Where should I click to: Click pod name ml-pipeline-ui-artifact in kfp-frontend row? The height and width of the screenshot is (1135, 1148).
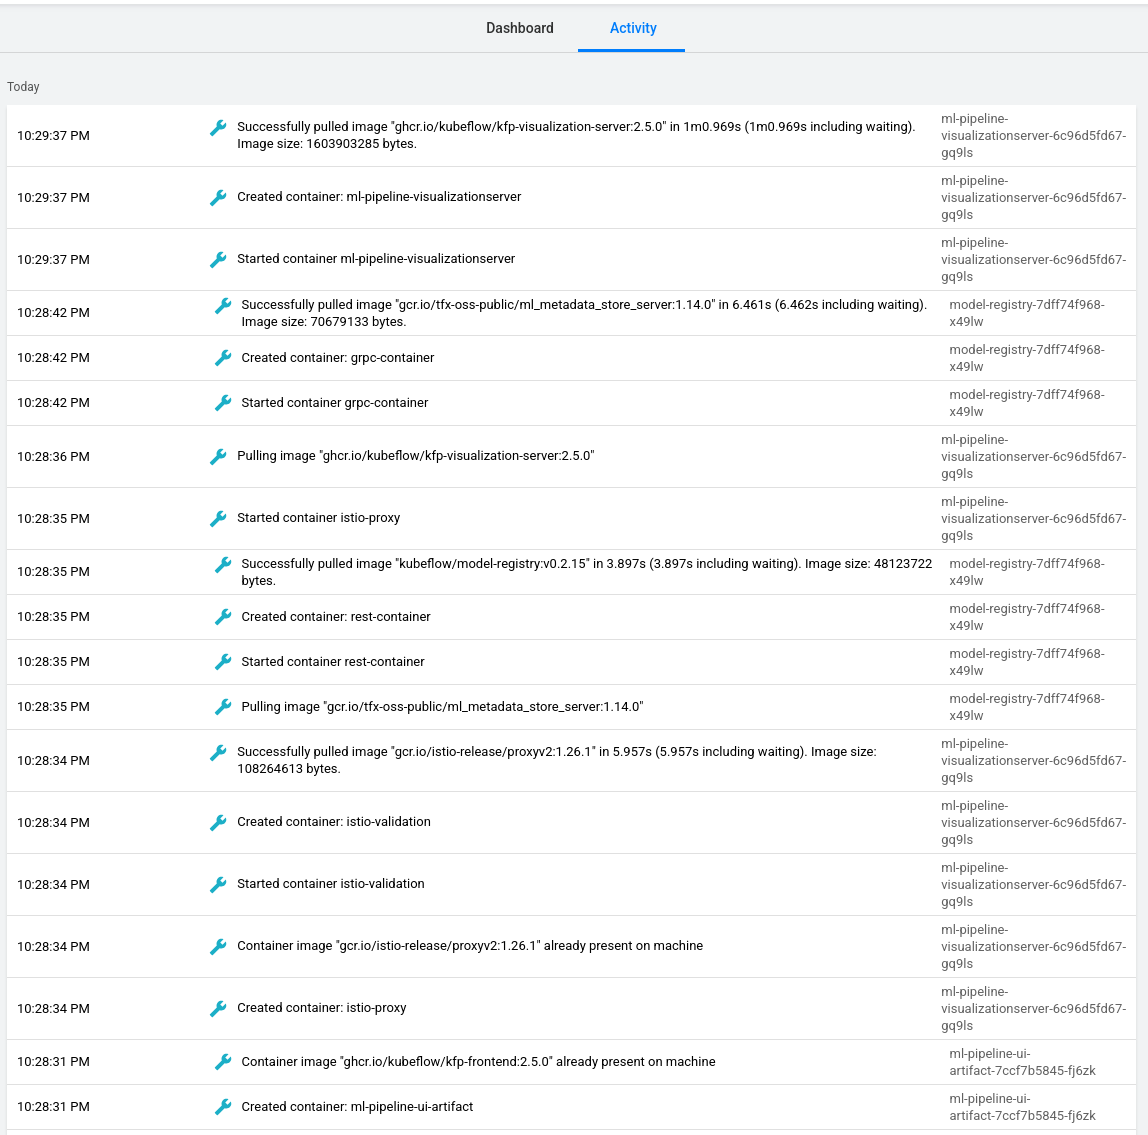point(1022,1063)
